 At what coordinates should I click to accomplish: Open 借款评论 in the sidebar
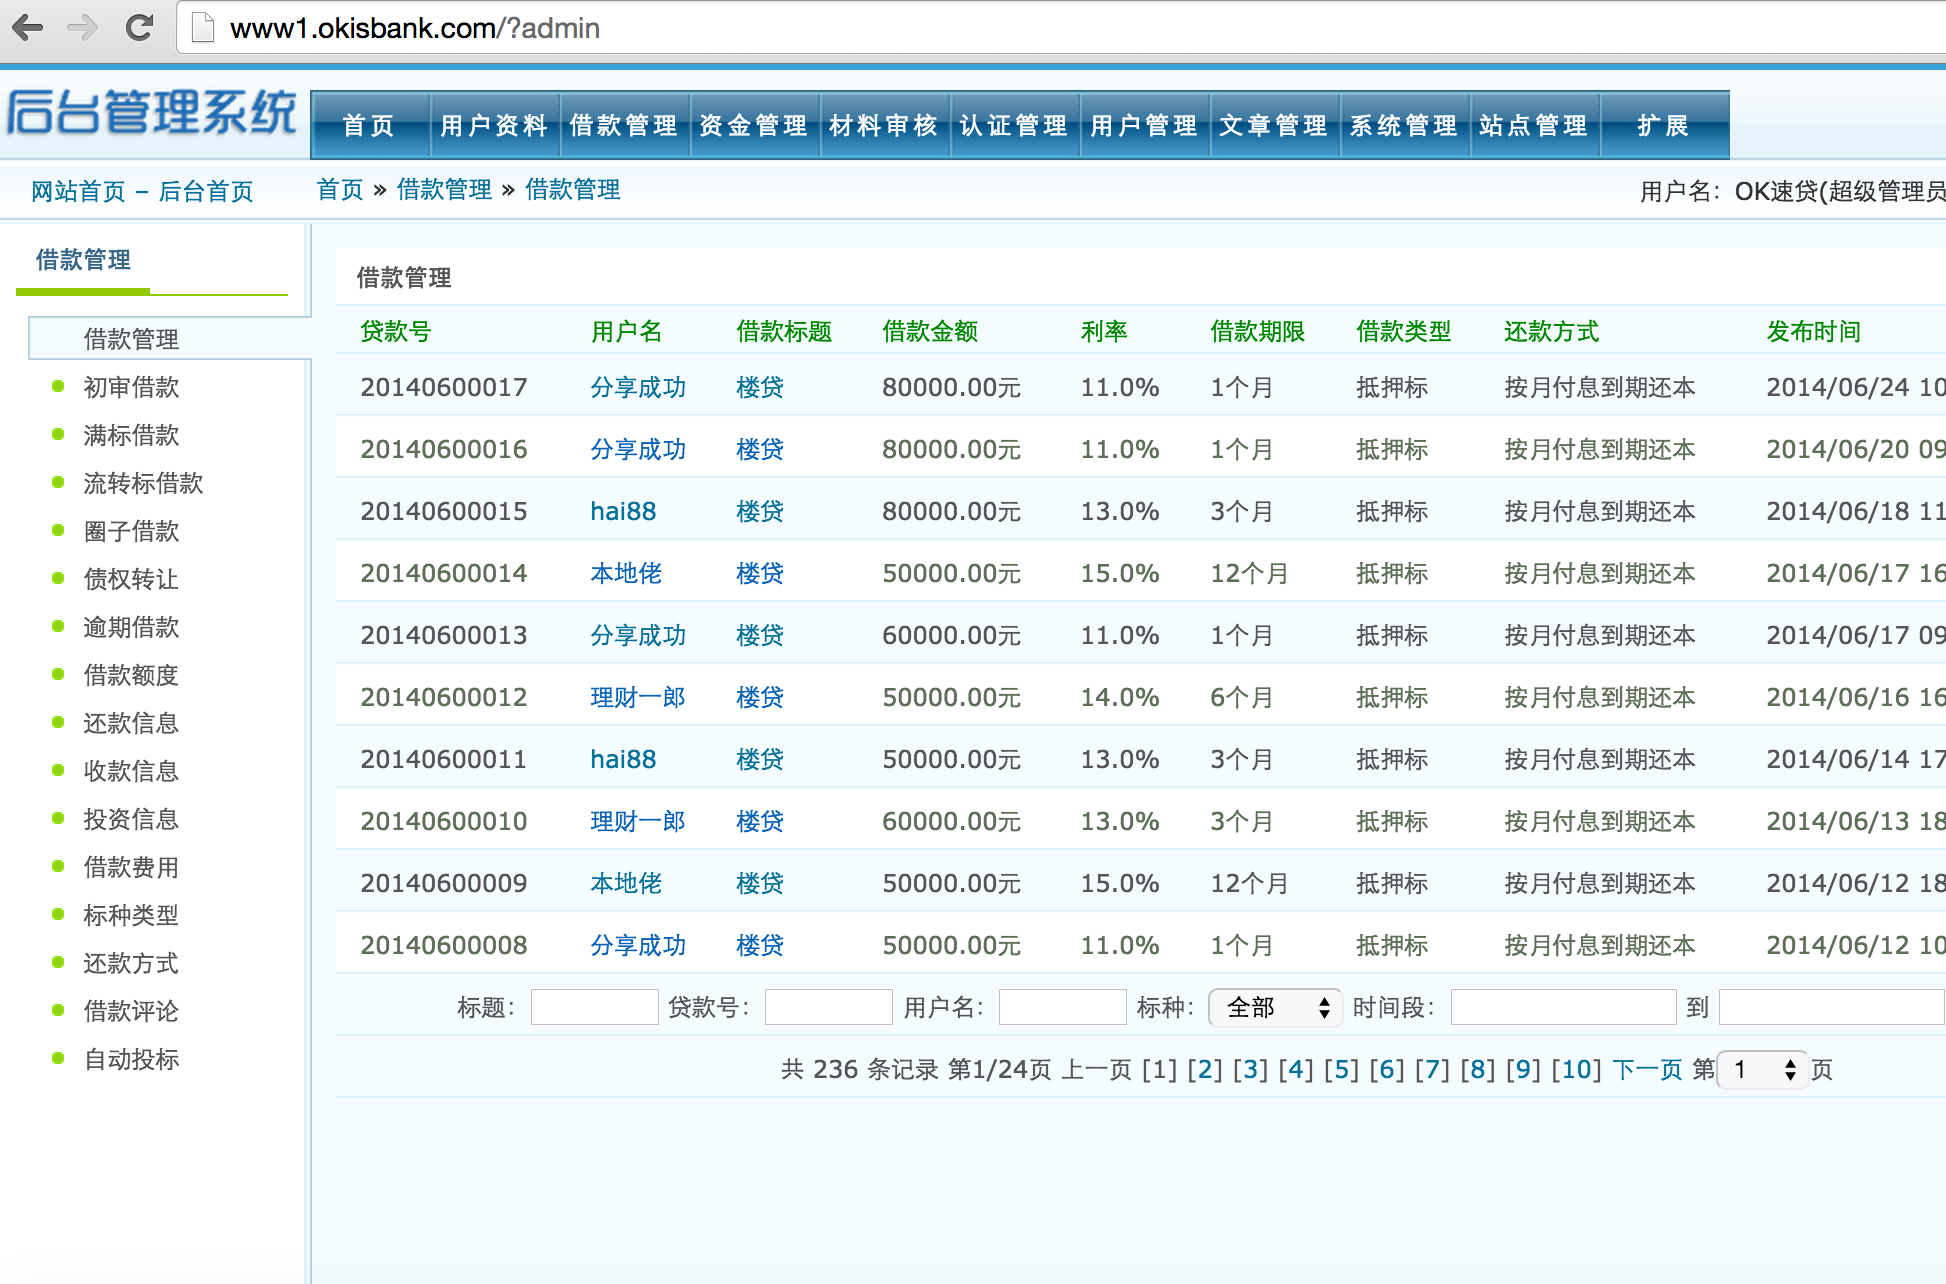click(x=131, y=1011)
